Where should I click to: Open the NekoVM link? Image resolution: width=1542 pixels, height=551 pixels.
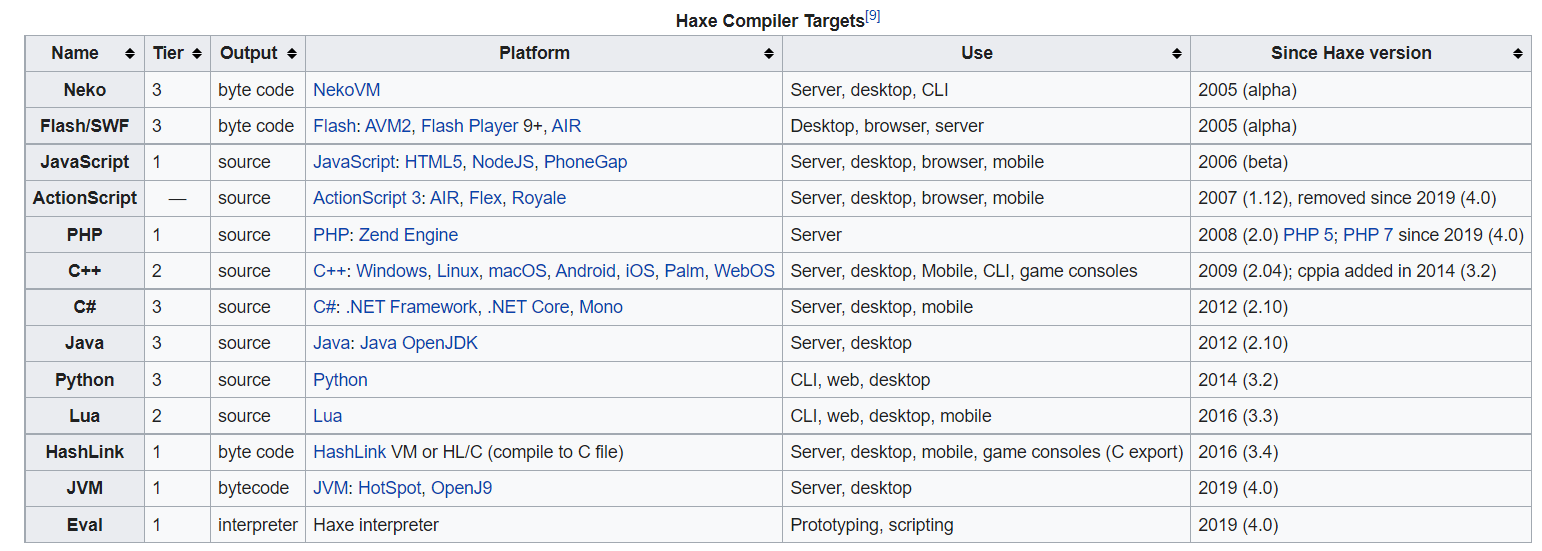[x=346, y=90]
